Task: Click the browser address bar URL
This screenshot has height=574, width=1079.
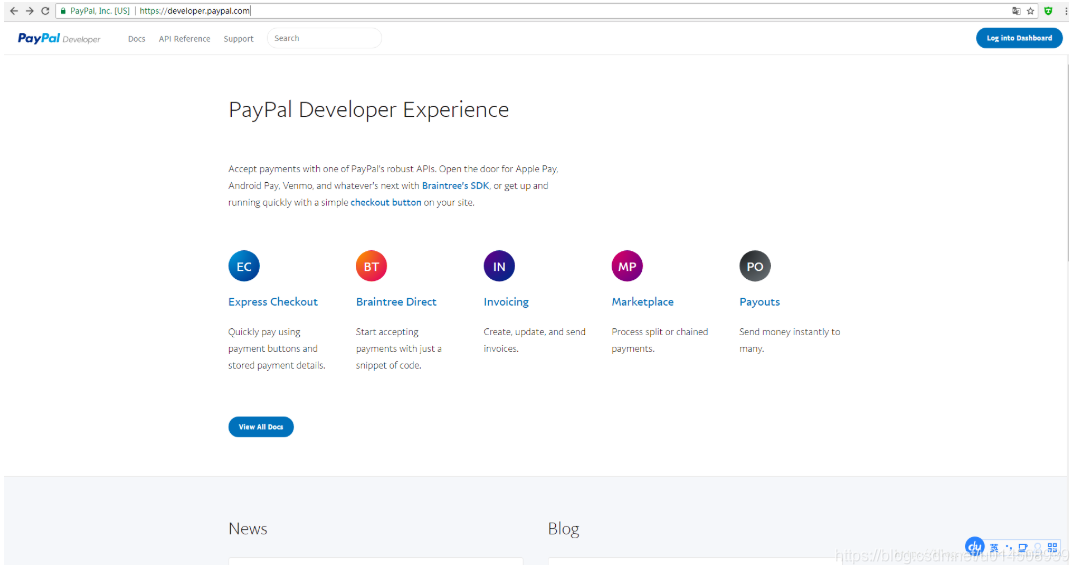Action: 194,11
